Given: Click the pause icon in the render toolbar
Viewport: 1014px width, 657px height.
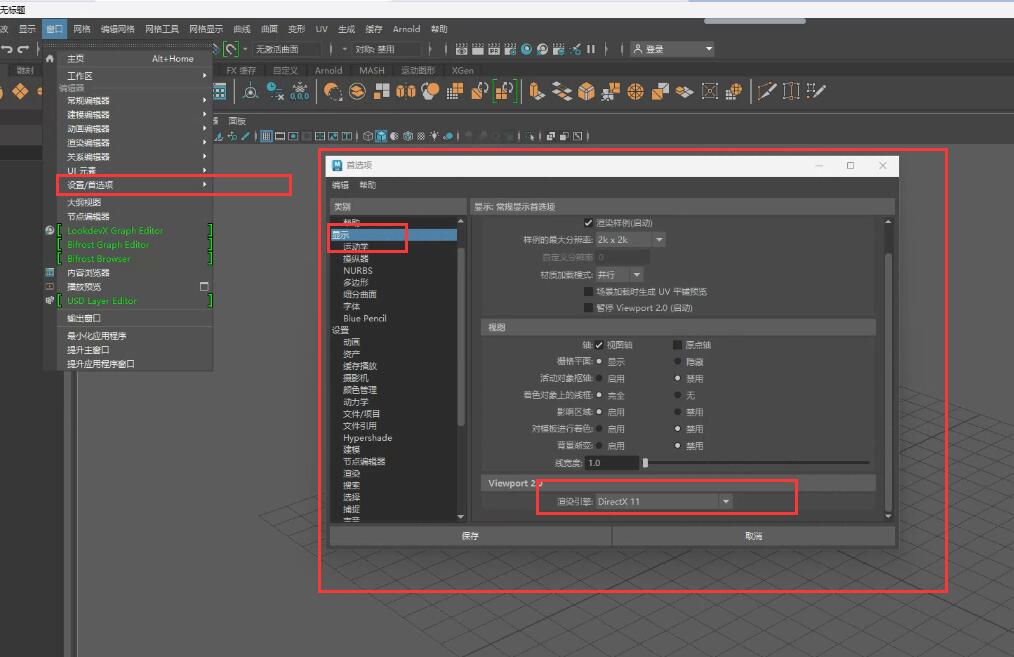Looking at the screenshot, I should [591, 49].
